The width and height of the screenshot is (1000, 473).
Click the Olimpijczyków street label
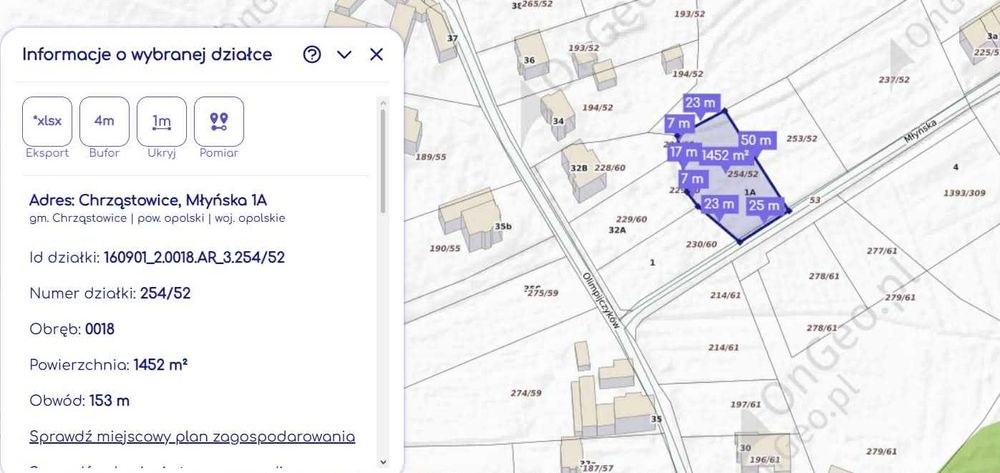pos(601,300)
